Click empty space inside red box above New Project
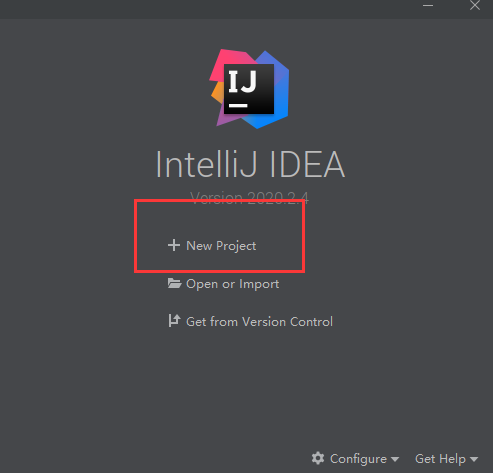493x473 pixels. (x=219, y=220)
